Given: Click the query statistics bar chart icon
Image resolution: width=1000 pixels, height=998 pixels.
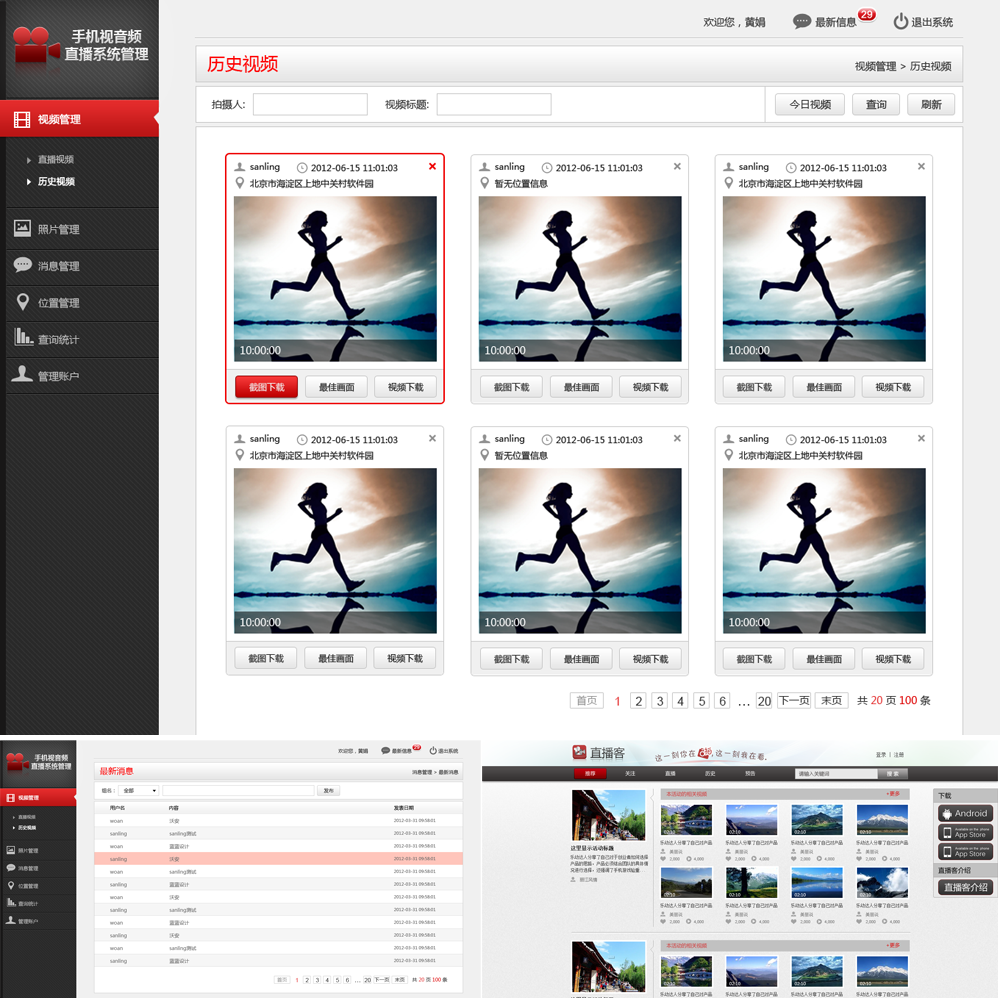Looking at the screenshot, I should pyautogui.click(x=22, y=338).
